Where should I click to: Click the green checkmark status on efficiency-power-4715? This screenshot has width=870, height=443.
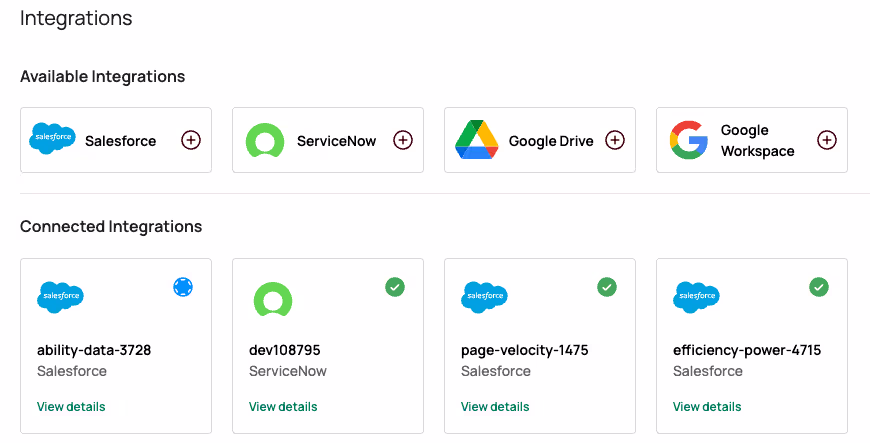(x=819, y=287)
